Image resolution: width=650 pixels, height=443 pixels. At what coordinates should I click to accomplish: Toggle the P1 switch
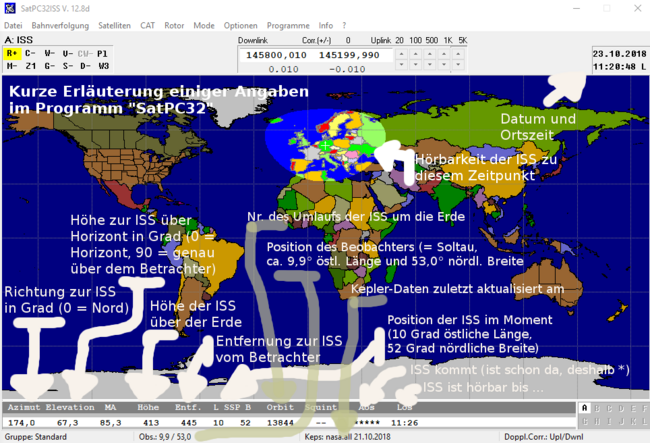[x=102, y=53]
